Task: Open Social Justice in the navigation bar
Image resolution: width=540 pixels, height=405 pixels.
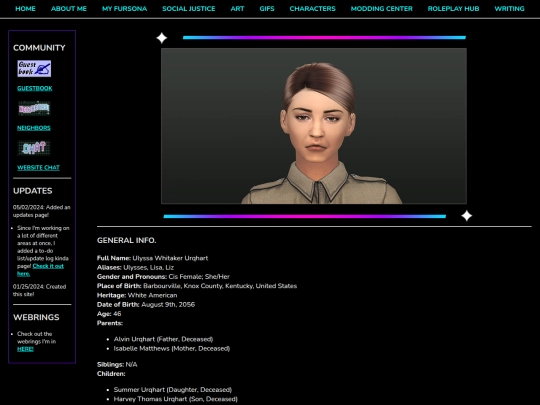Action: pos(189,9)
